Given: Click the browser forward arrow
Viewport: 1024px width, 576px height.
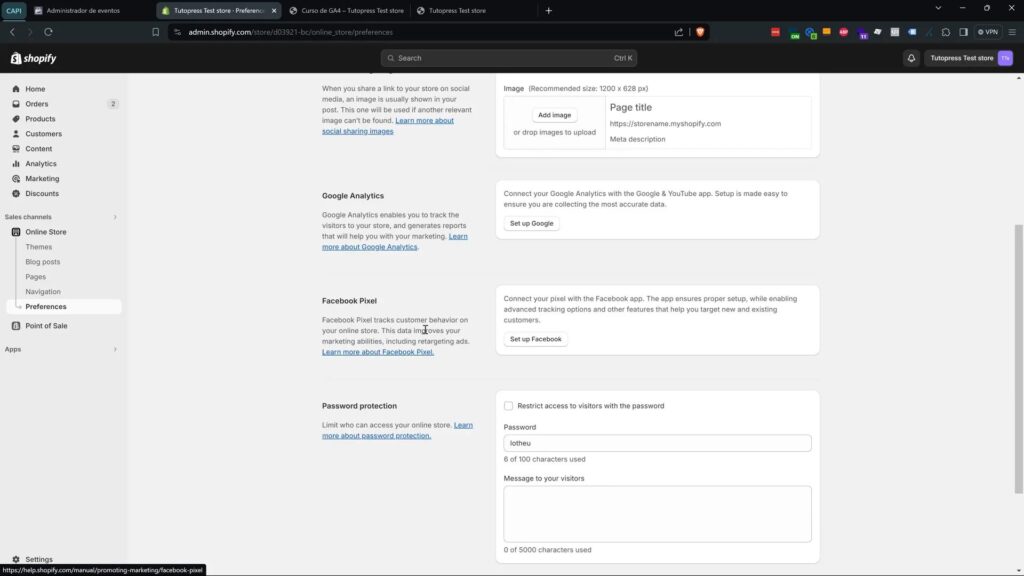Looking at the screenshot, I should pos(29,32).
